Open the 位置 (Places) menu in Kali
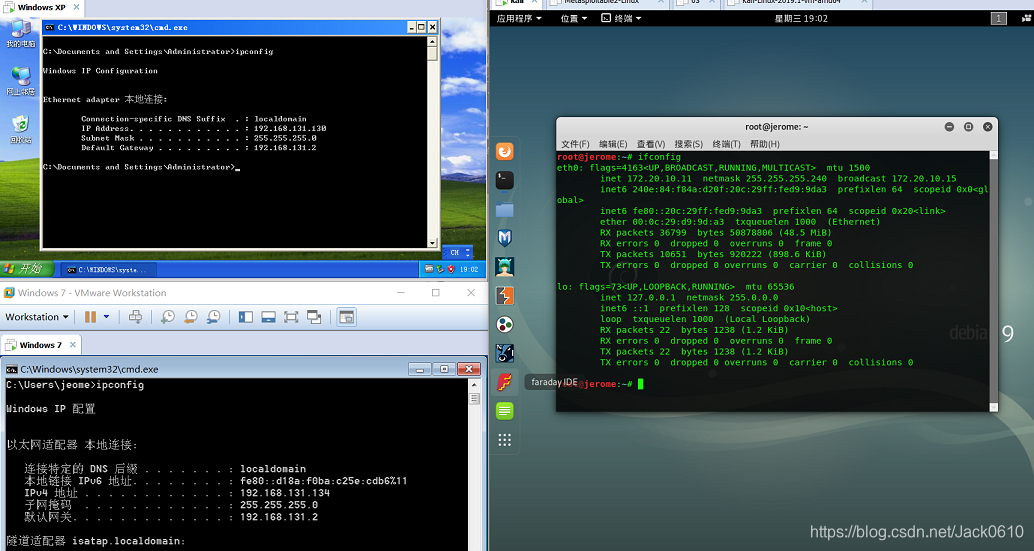Image resolution: width=1034 pixels, height=551 pixels. [574, 18]
